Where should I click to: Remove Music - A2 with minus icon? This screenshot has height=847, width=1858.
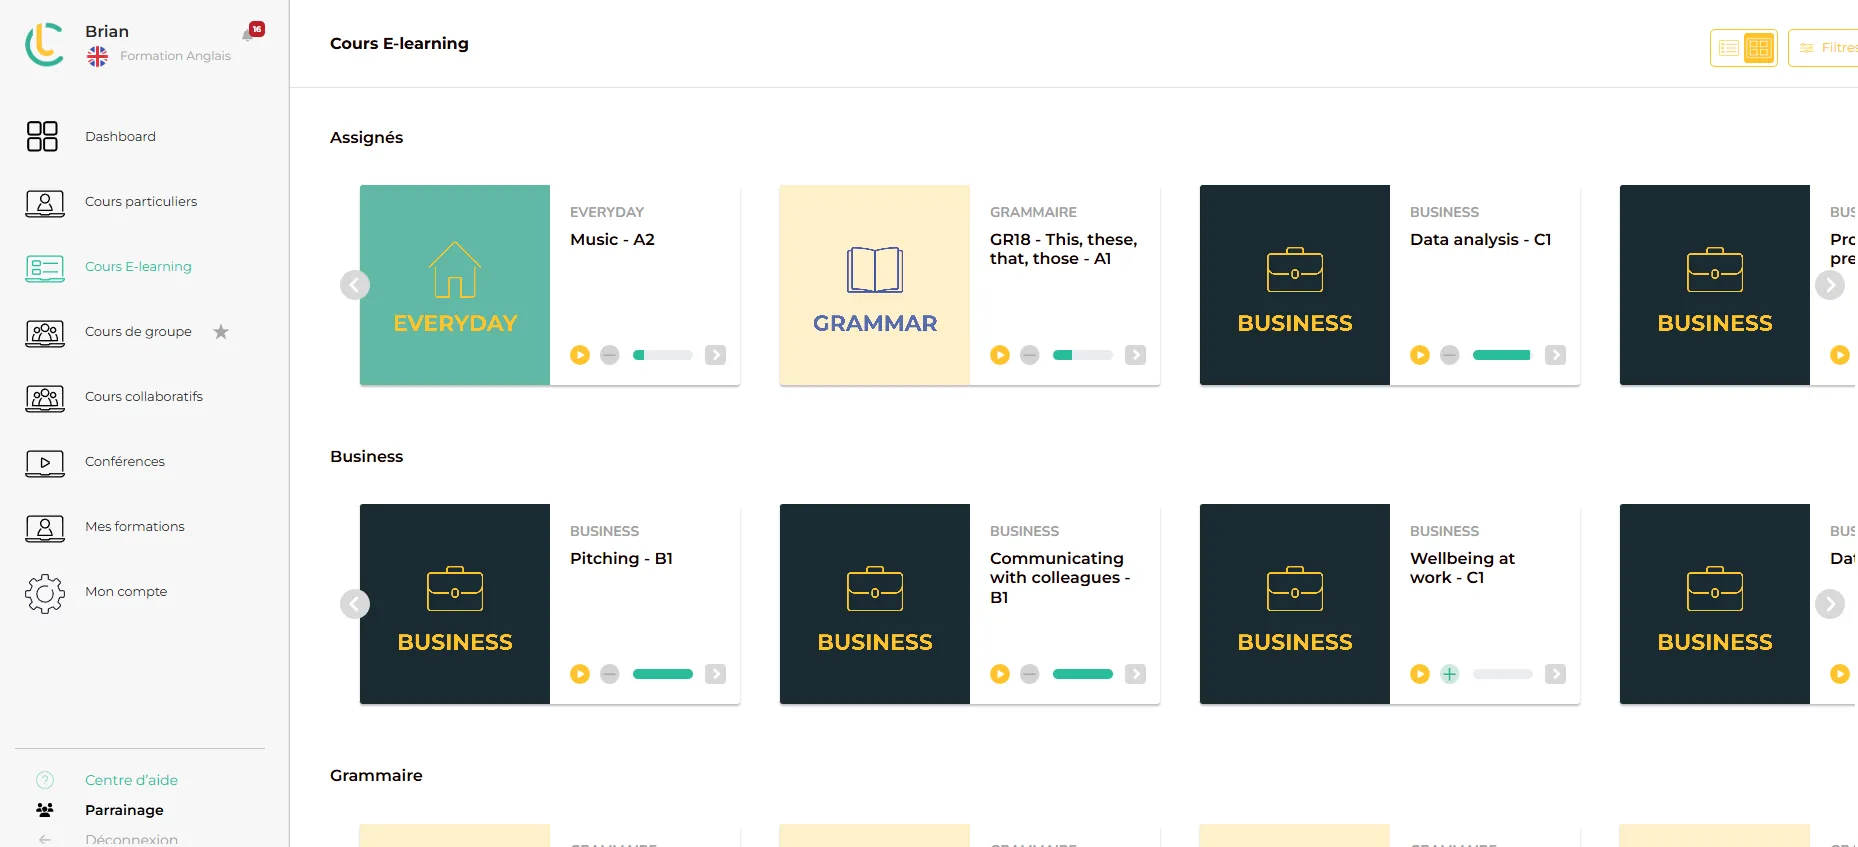pyautogui.click(x=610, y=355)
